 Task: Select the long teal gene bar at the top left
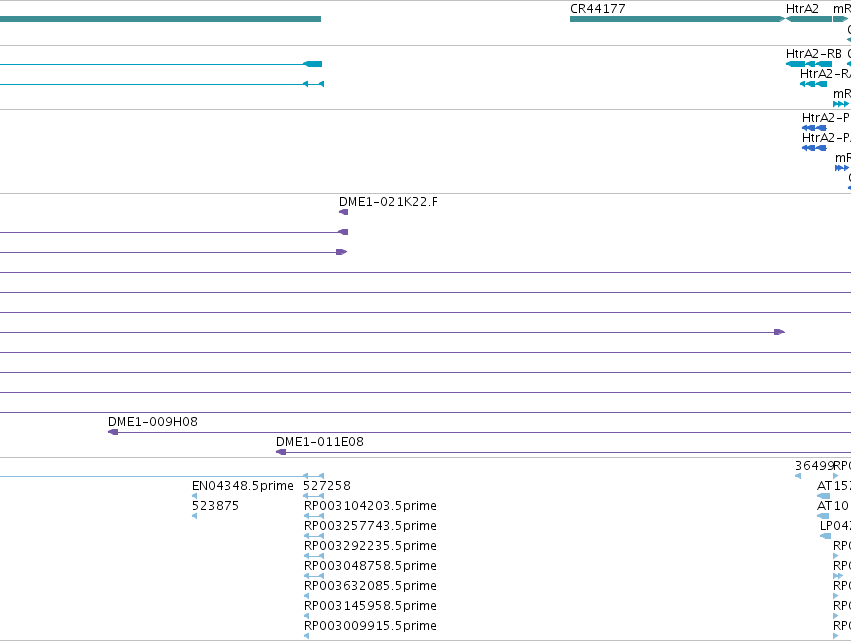click(x=160, y=19)
